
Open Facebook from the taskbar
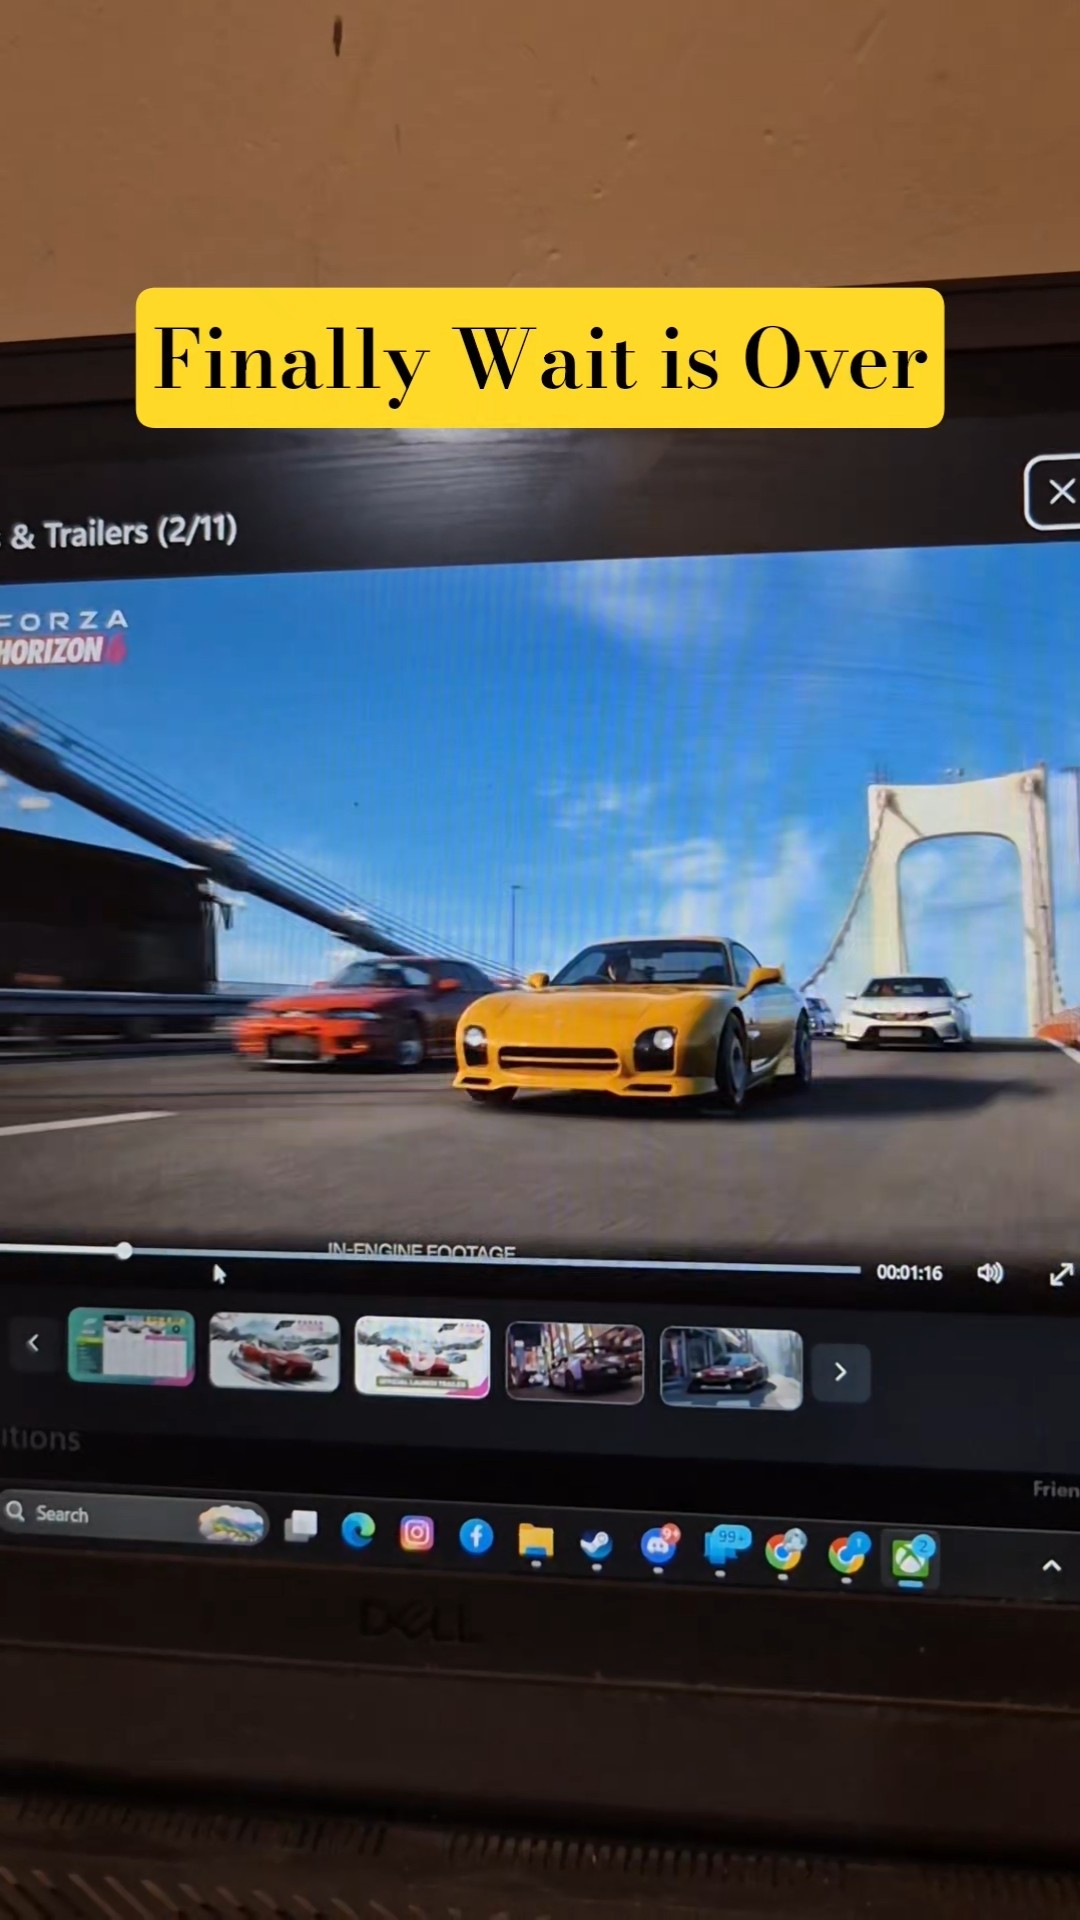tap(476, 1536)
